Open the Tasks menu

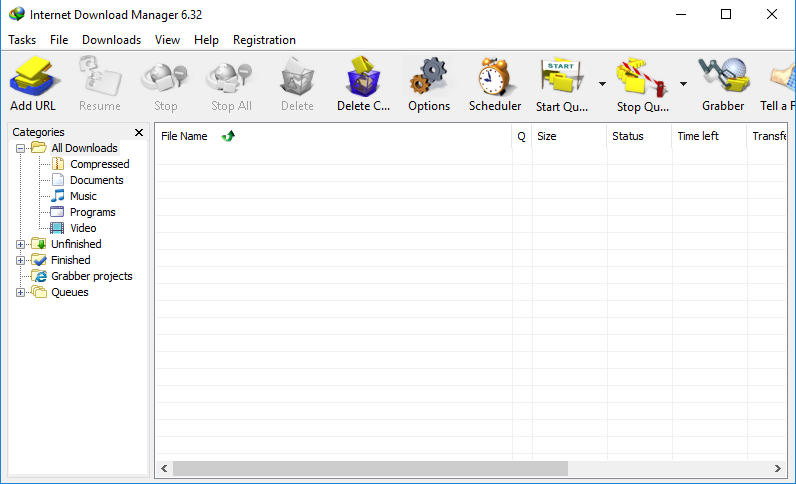click(x=22, y=40)
